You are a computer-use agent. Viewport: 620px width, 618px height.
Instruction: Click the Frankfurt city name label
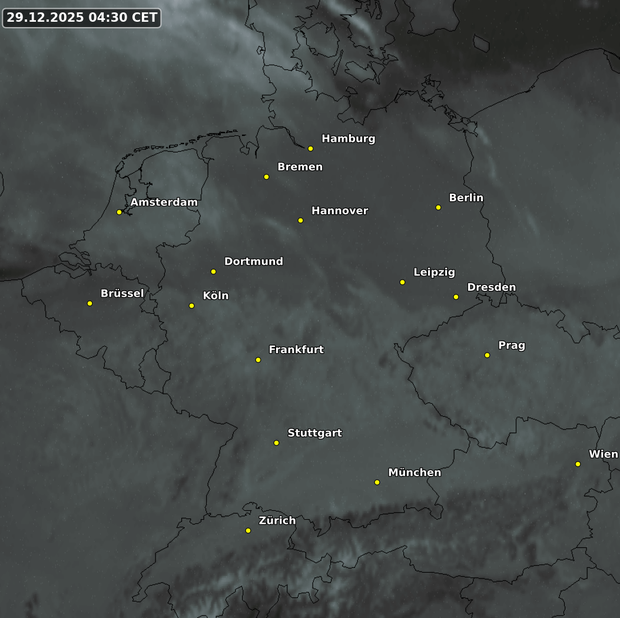coord(296,350)
